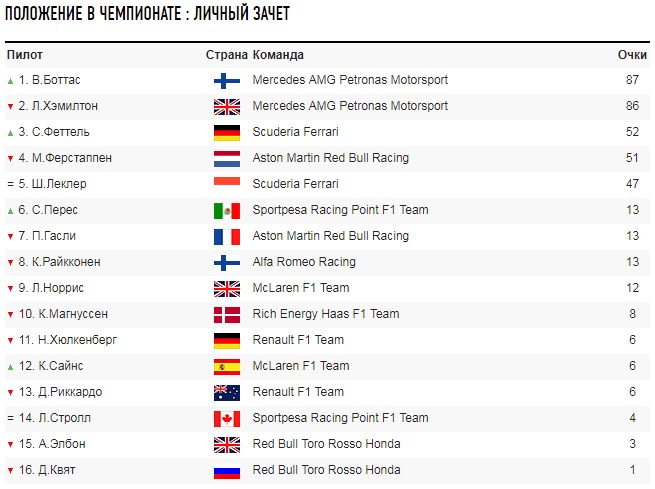Click the Dutch flag beside М.Ферстаппен

pyautogui.click(x=227, y=159)
